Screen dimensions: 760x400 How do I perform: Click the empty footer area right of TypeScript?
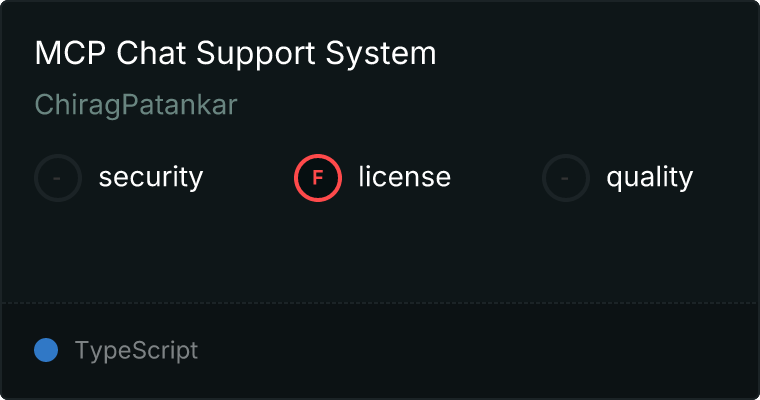click(x=480, y=351)
